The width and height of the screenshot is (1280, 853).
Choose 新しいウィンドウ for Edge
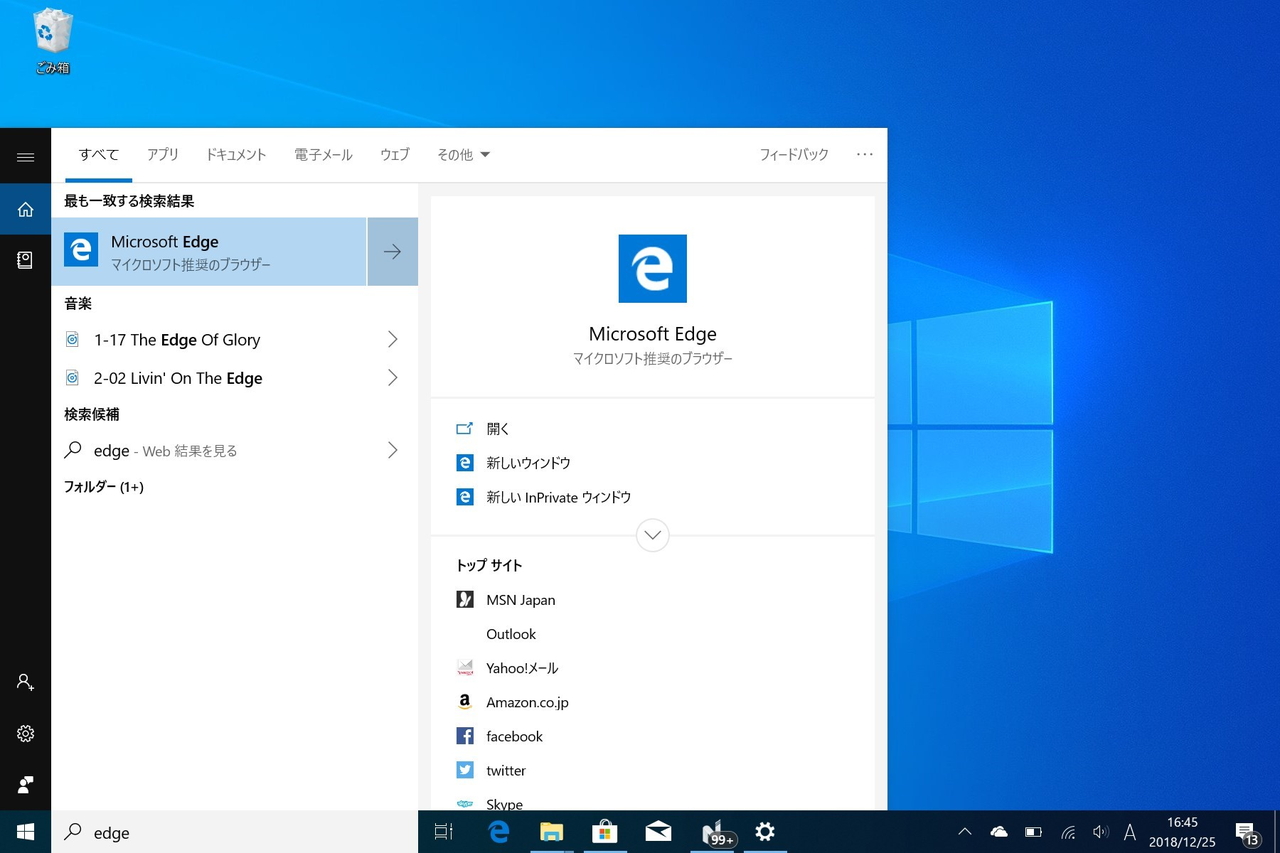pyautogui.click(x=528, y=463)
